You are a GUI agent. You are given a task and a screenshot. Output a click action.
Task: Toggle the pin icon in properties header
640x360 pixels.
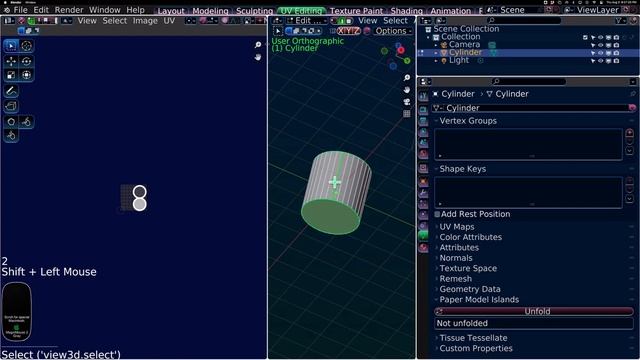click(x=633, y=94)
